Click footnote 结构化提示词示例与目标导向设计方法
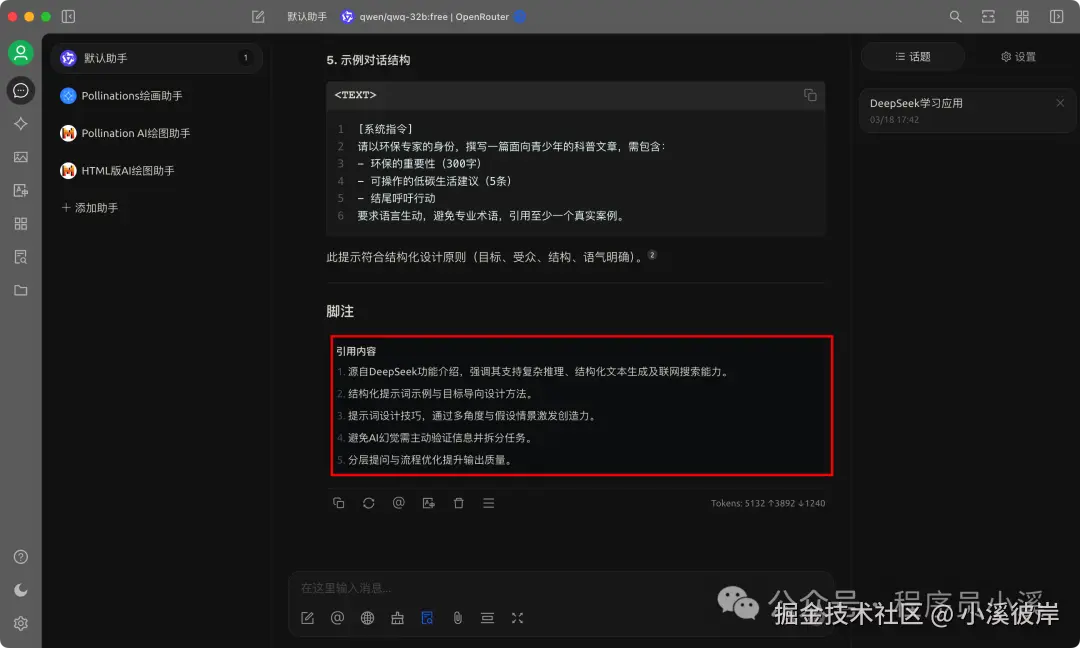The height and width of the screenshot is (648, 1080). [442, 393]
